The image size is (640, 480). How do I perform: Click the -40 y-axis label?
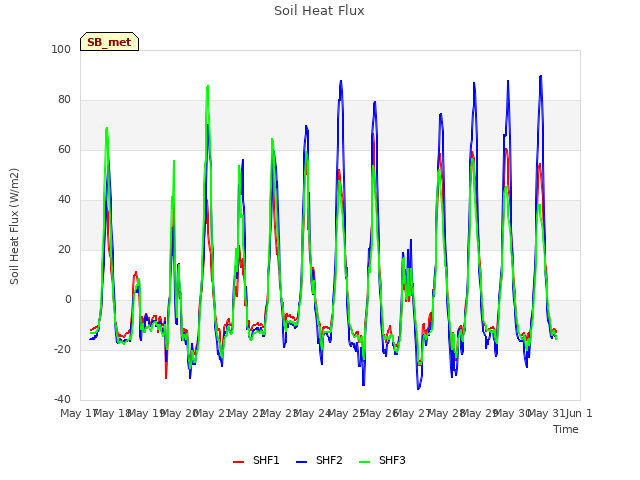tap(62, 399)
